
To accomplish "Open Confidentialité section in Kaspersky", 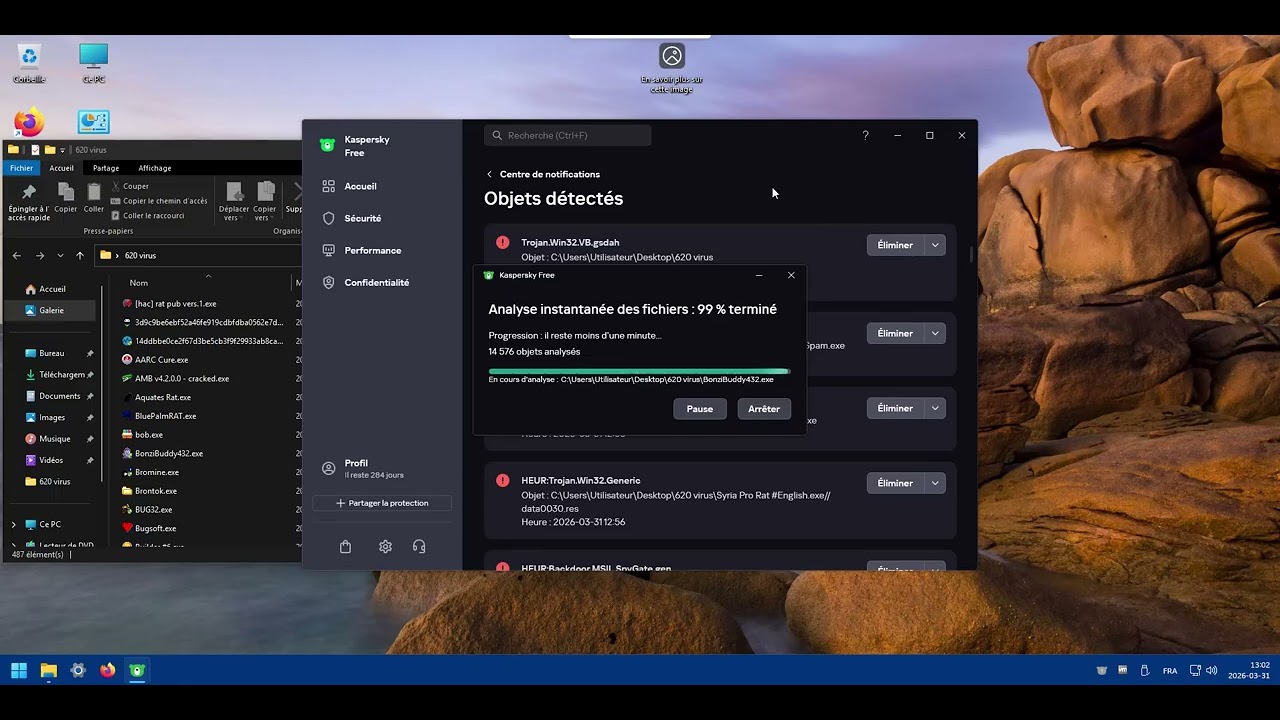I will [x=366, y=282].
